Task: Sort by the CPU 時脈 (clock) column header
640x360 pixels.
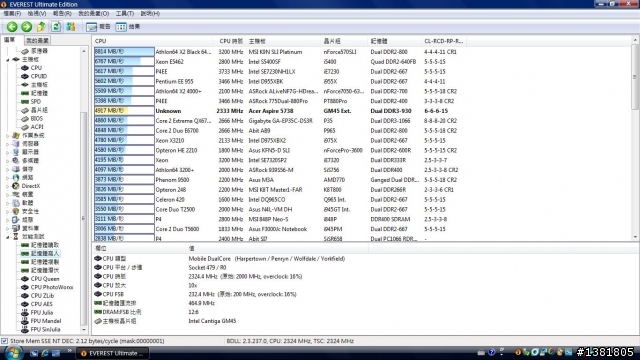Action: [x=231, y=41]
